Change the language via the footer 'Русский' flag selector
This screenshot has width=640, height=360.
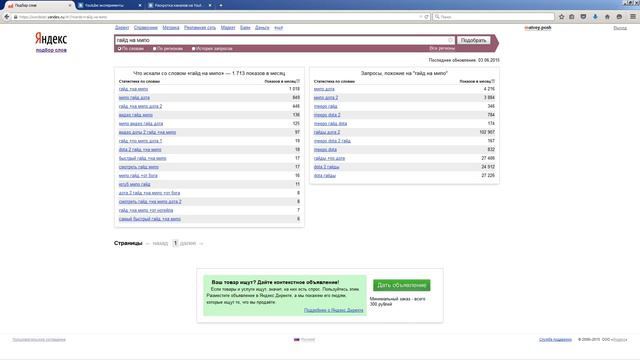pos(304,340)
